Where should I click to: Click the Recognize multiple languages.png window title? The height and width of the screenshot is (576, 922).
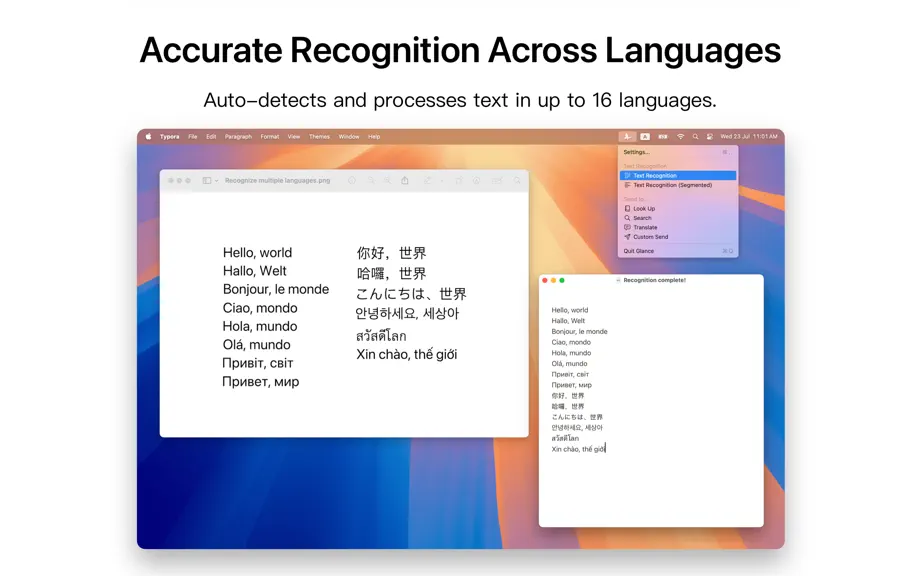[x=278, y=180]
